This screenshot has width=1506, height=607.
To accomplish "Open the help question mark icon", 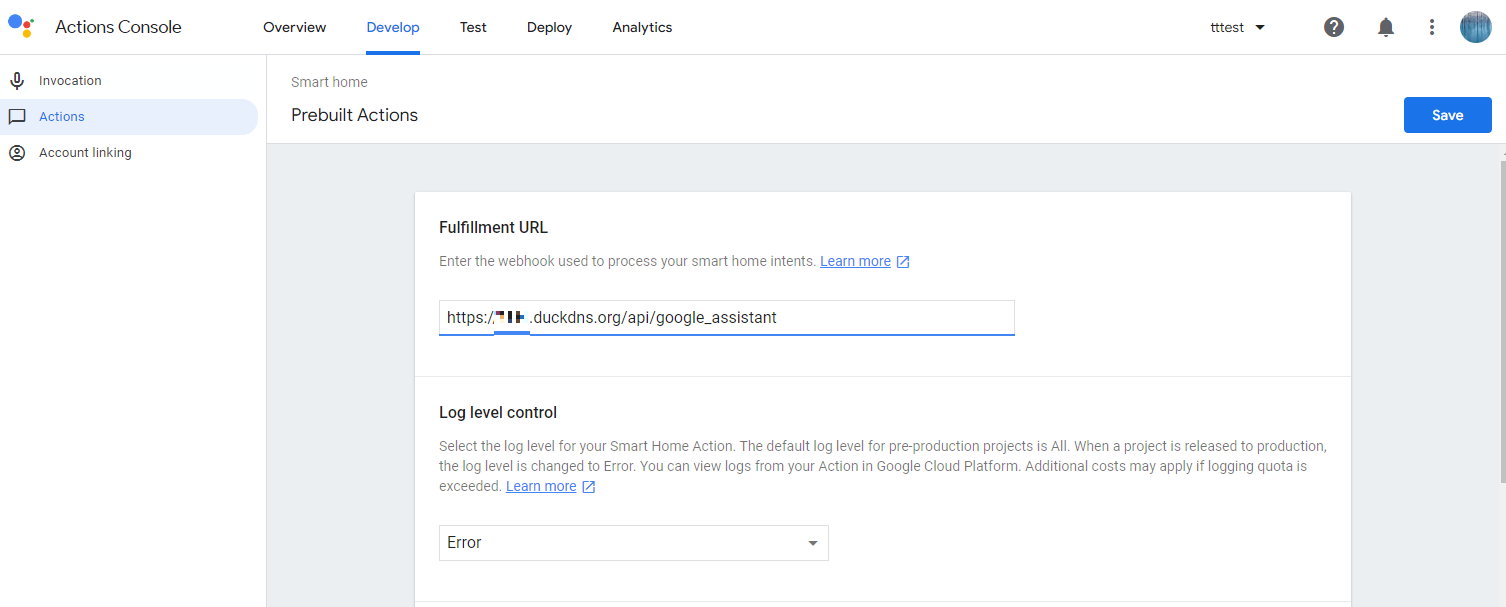I will (1334, 27).
